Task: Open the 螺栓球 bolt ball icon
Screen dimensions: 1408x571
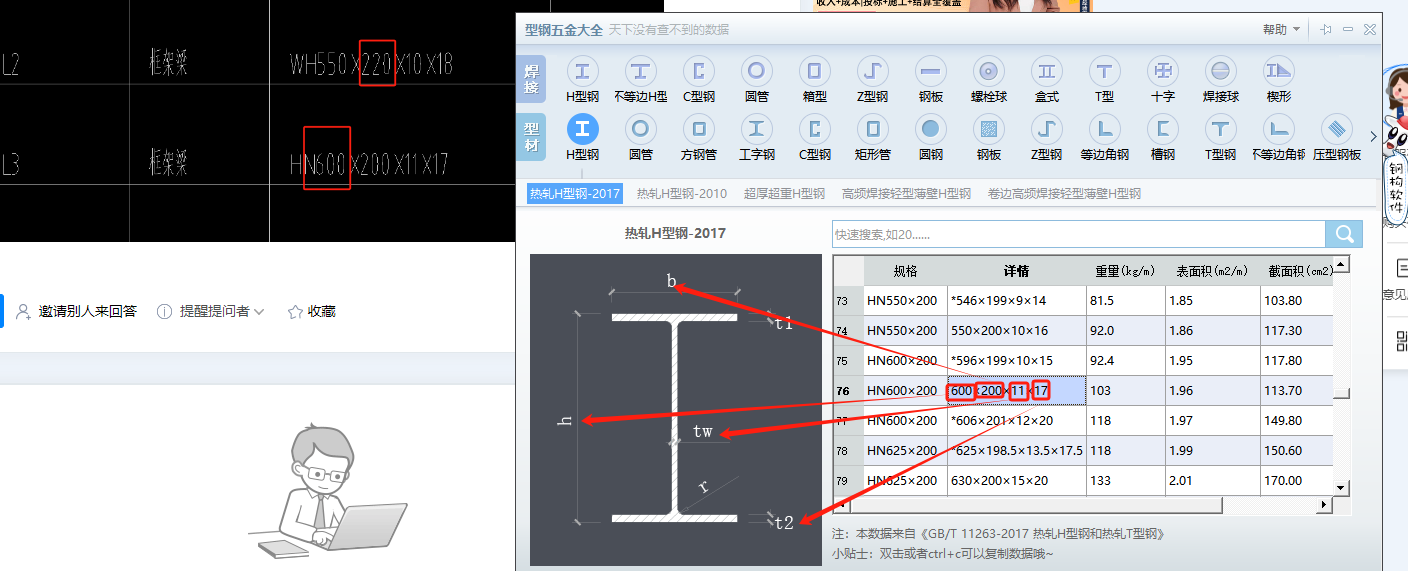Action: click(x=989, y=71)
